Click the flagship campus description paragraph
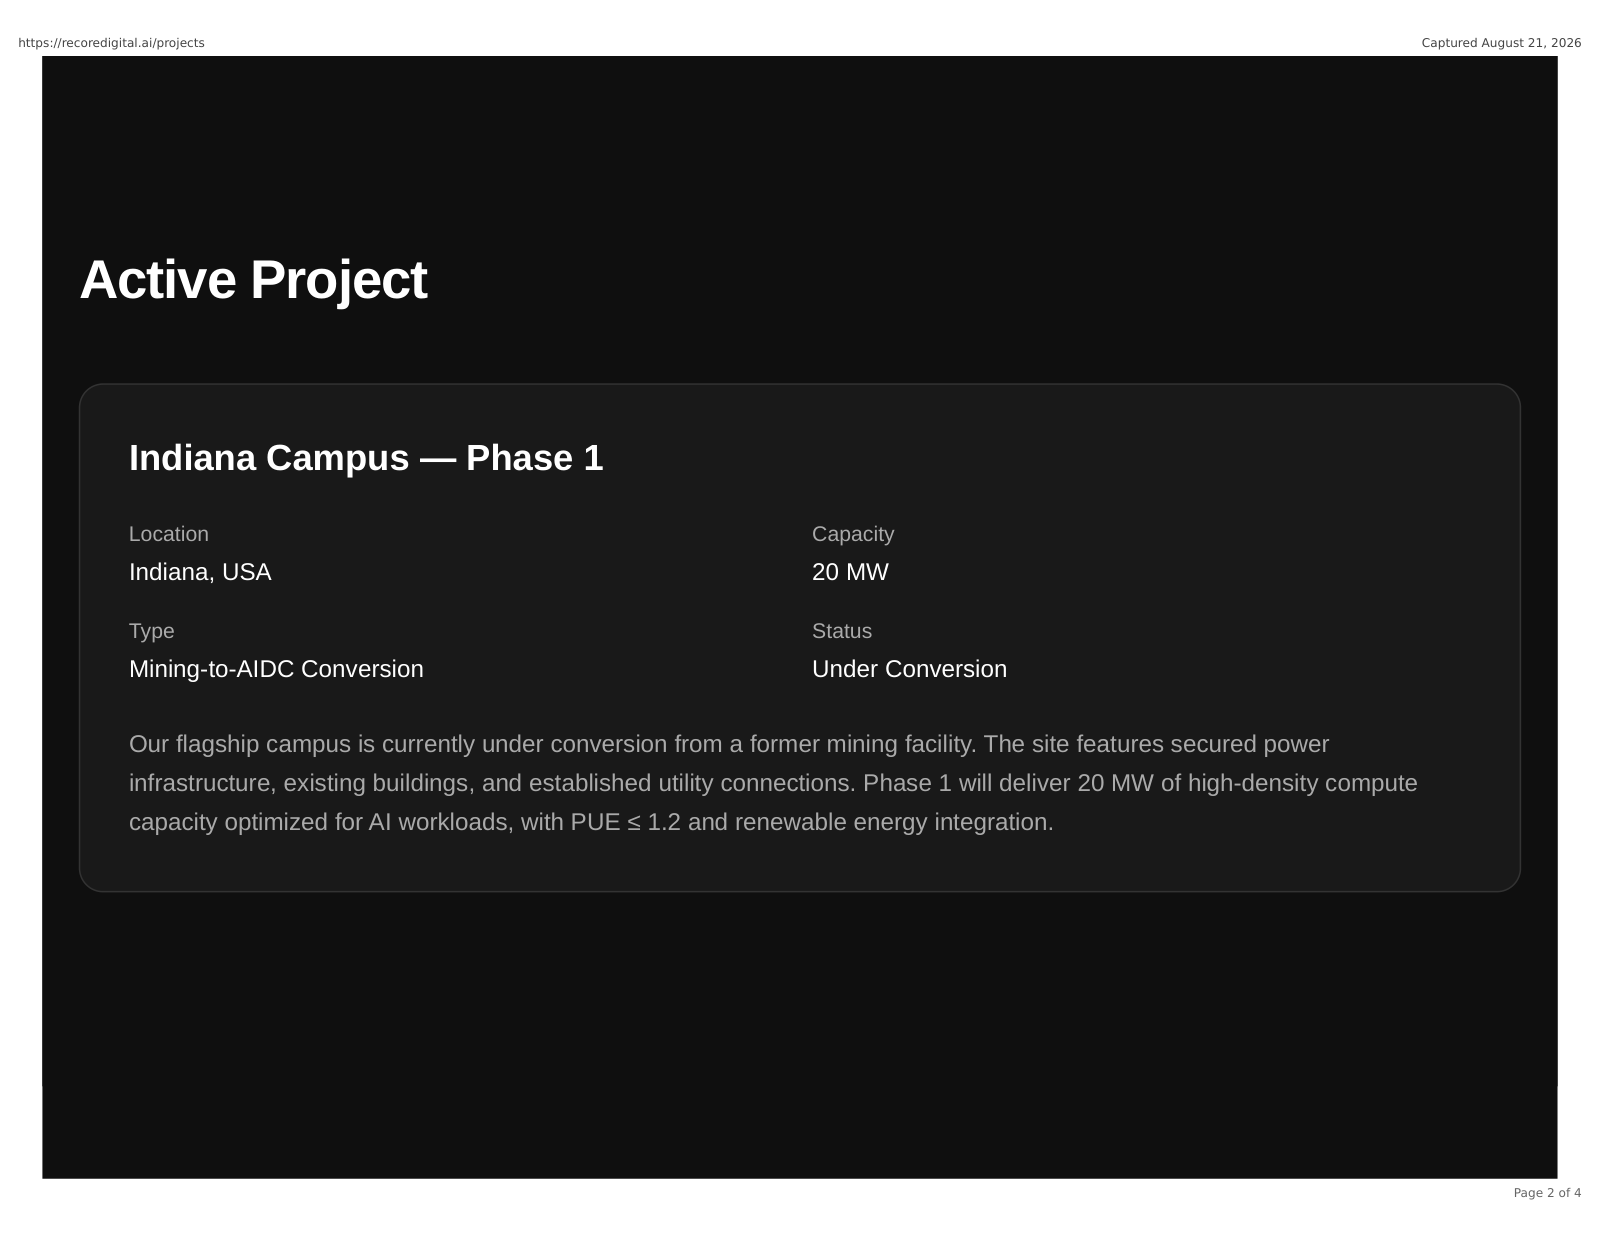 [x=773, y=783]
